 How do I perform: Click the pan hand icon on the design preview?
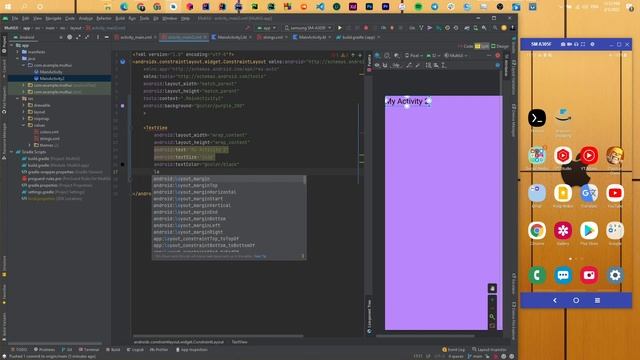coord(492,288)
